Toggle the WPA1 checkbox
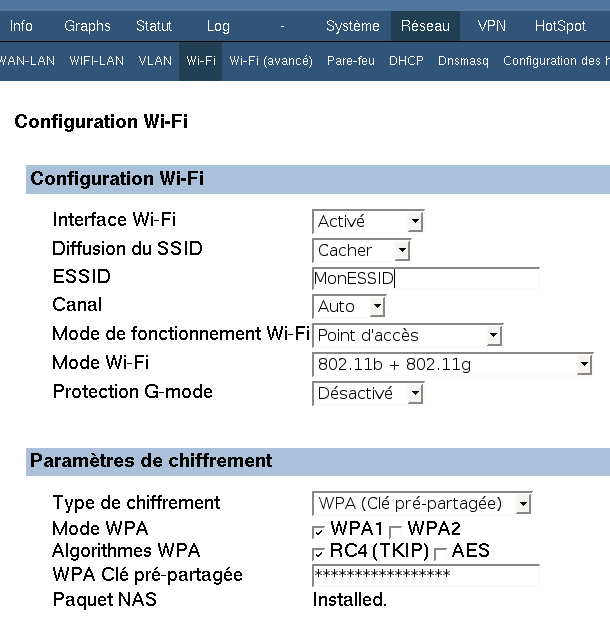Viewport: 610px width, 633px height. point(318,532)
